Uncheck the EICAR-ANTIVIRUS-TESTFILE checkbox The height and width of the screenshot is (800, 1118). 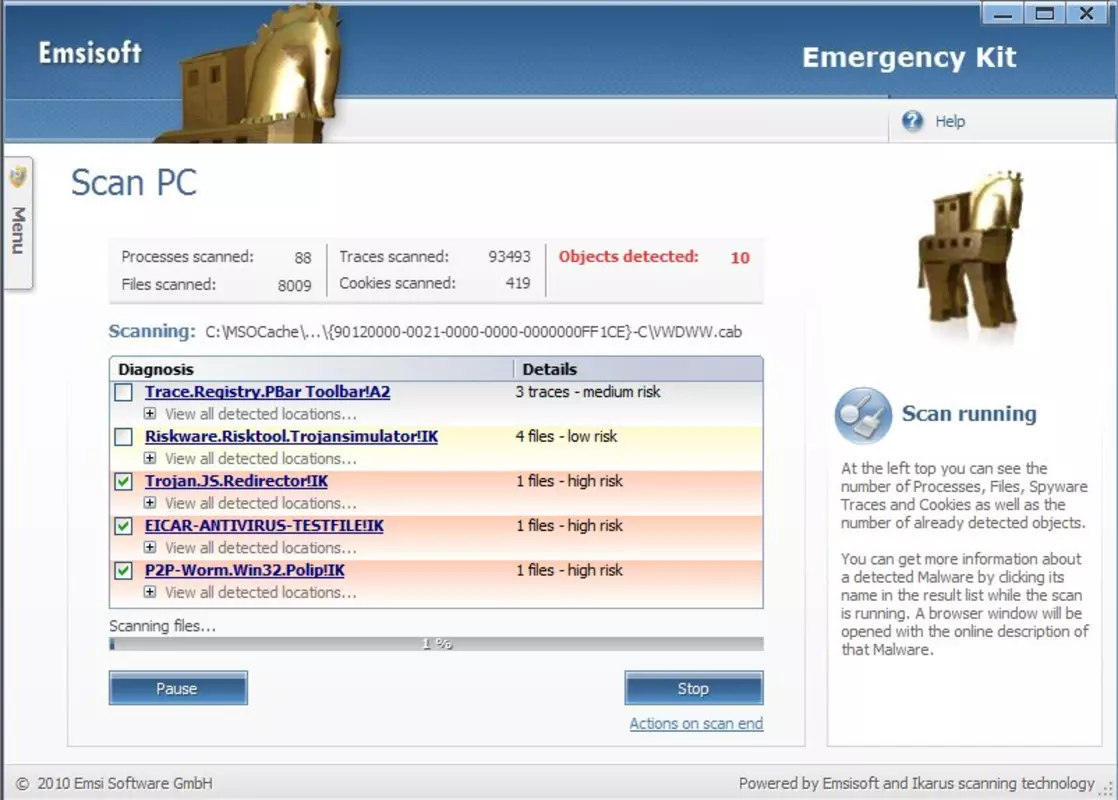(123, 526)
